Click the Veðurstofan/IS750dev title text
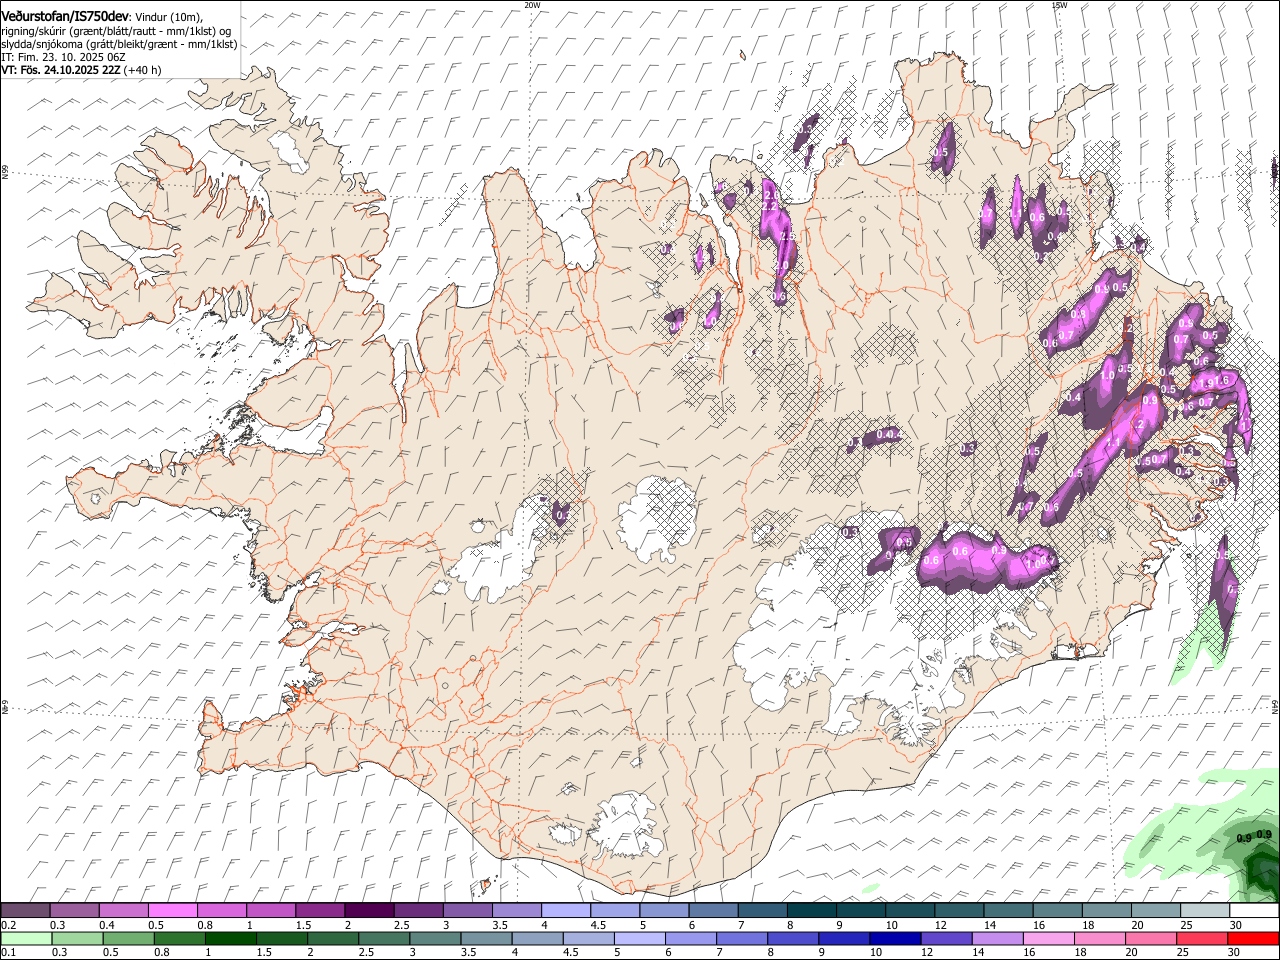The width and height of the screenshot is (1280, 960). click(x=65, y=15)
